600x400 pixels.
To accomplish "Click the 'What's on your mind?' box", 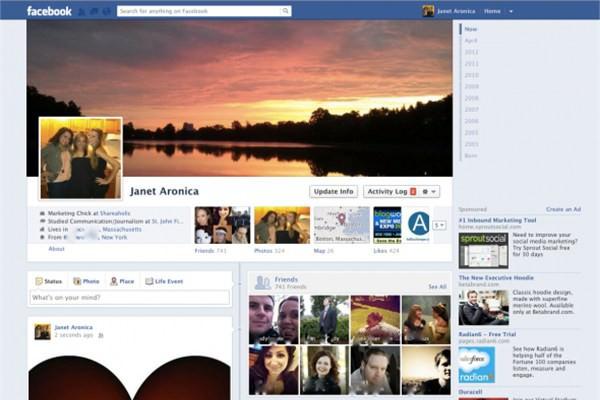I will click(130, 297).
